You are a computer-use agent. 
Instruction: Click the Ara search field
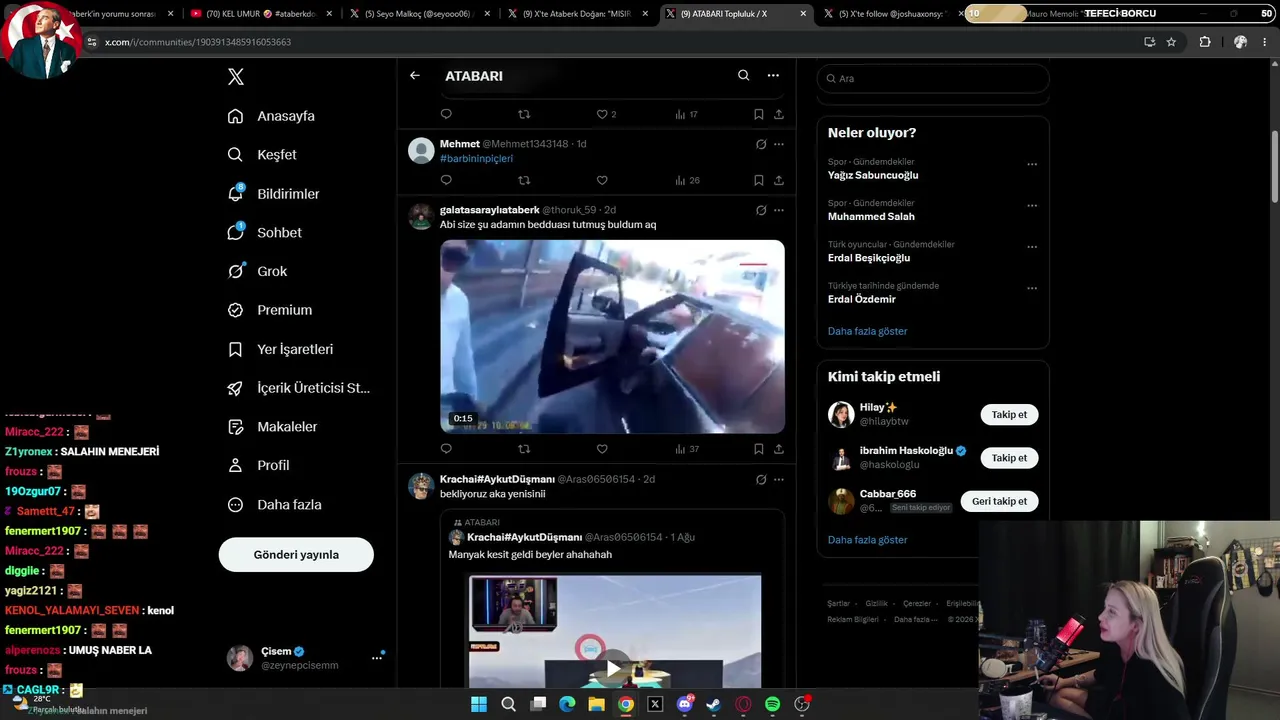tap(933, 78)
